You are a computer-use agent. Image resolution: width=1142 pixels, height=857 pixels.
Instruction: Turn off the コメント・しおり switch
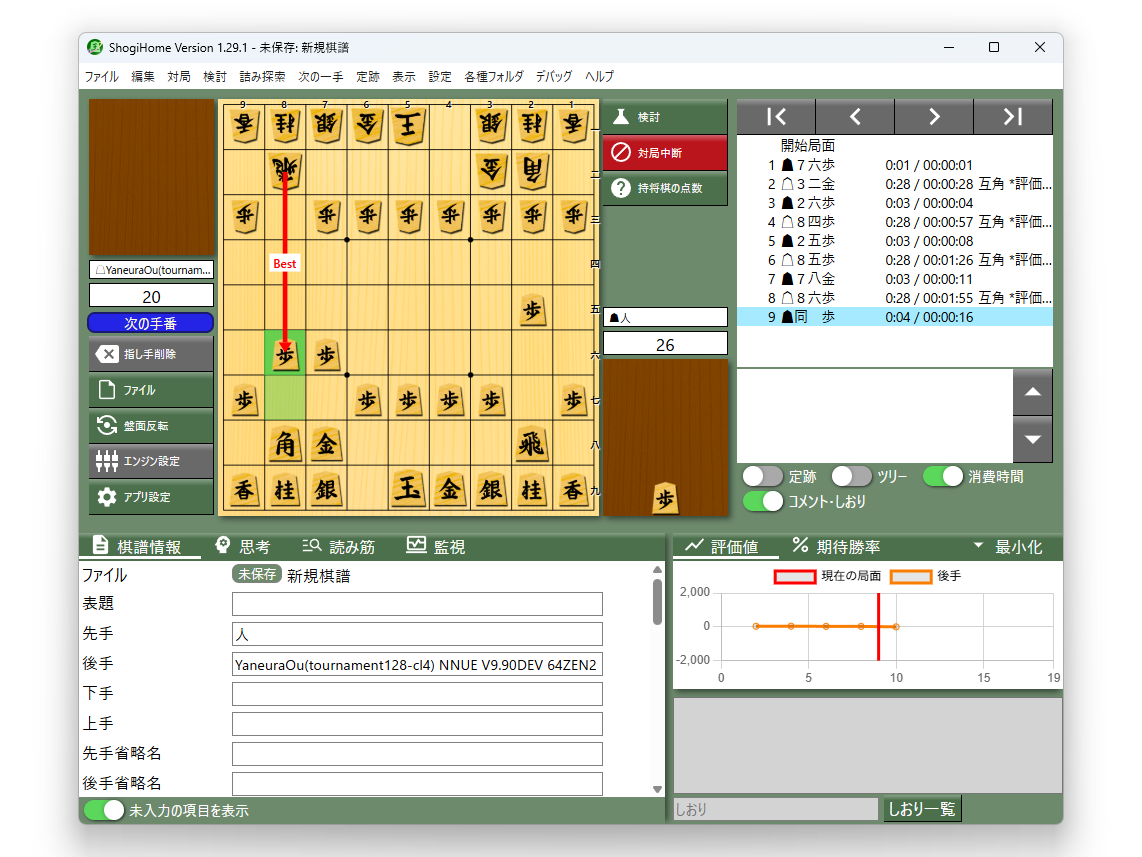tap(763, 501)
